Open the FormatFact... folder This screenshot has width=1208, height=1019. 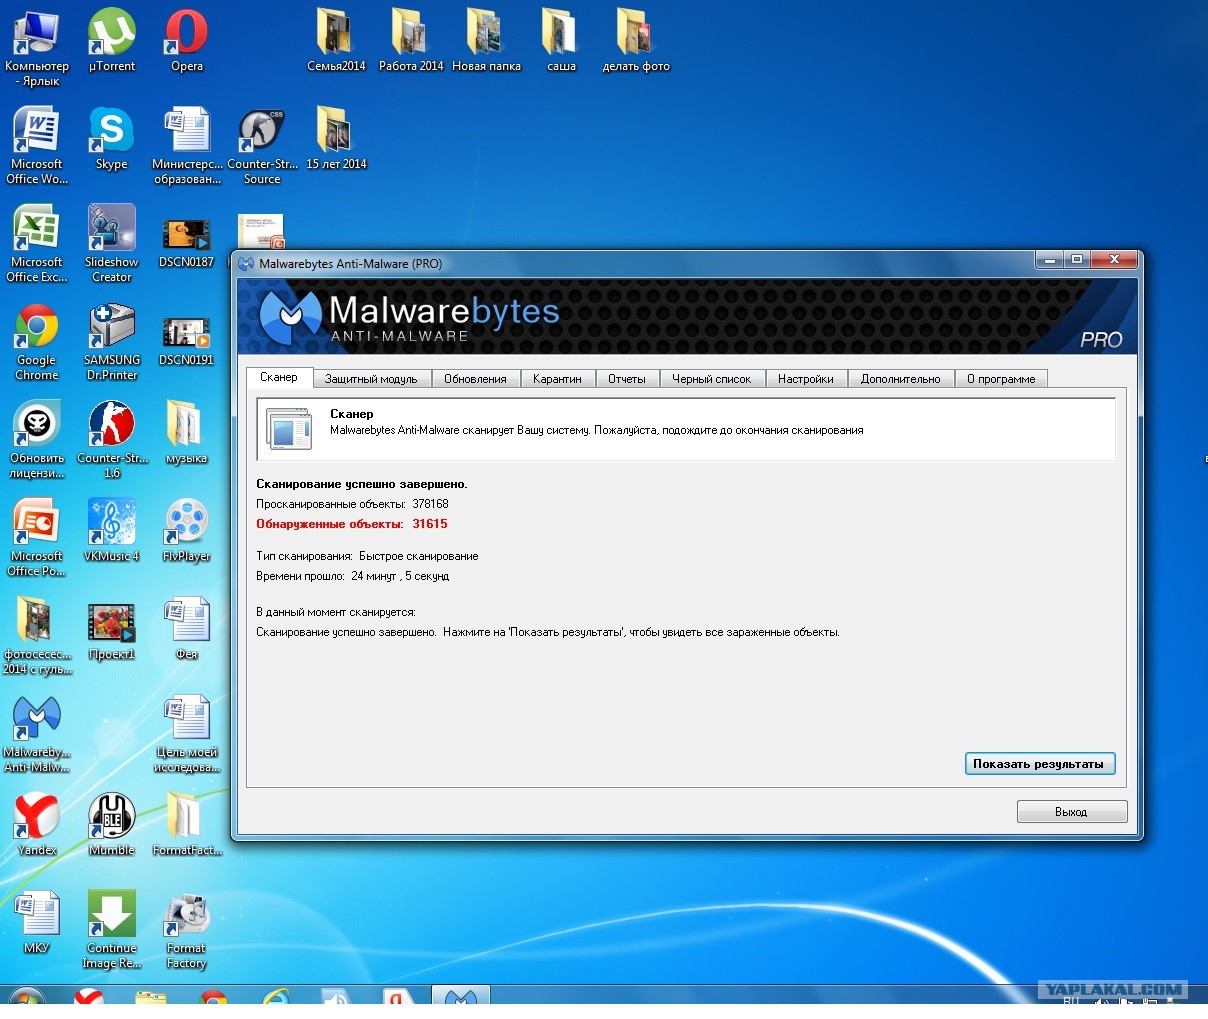[x=186, y=824]
